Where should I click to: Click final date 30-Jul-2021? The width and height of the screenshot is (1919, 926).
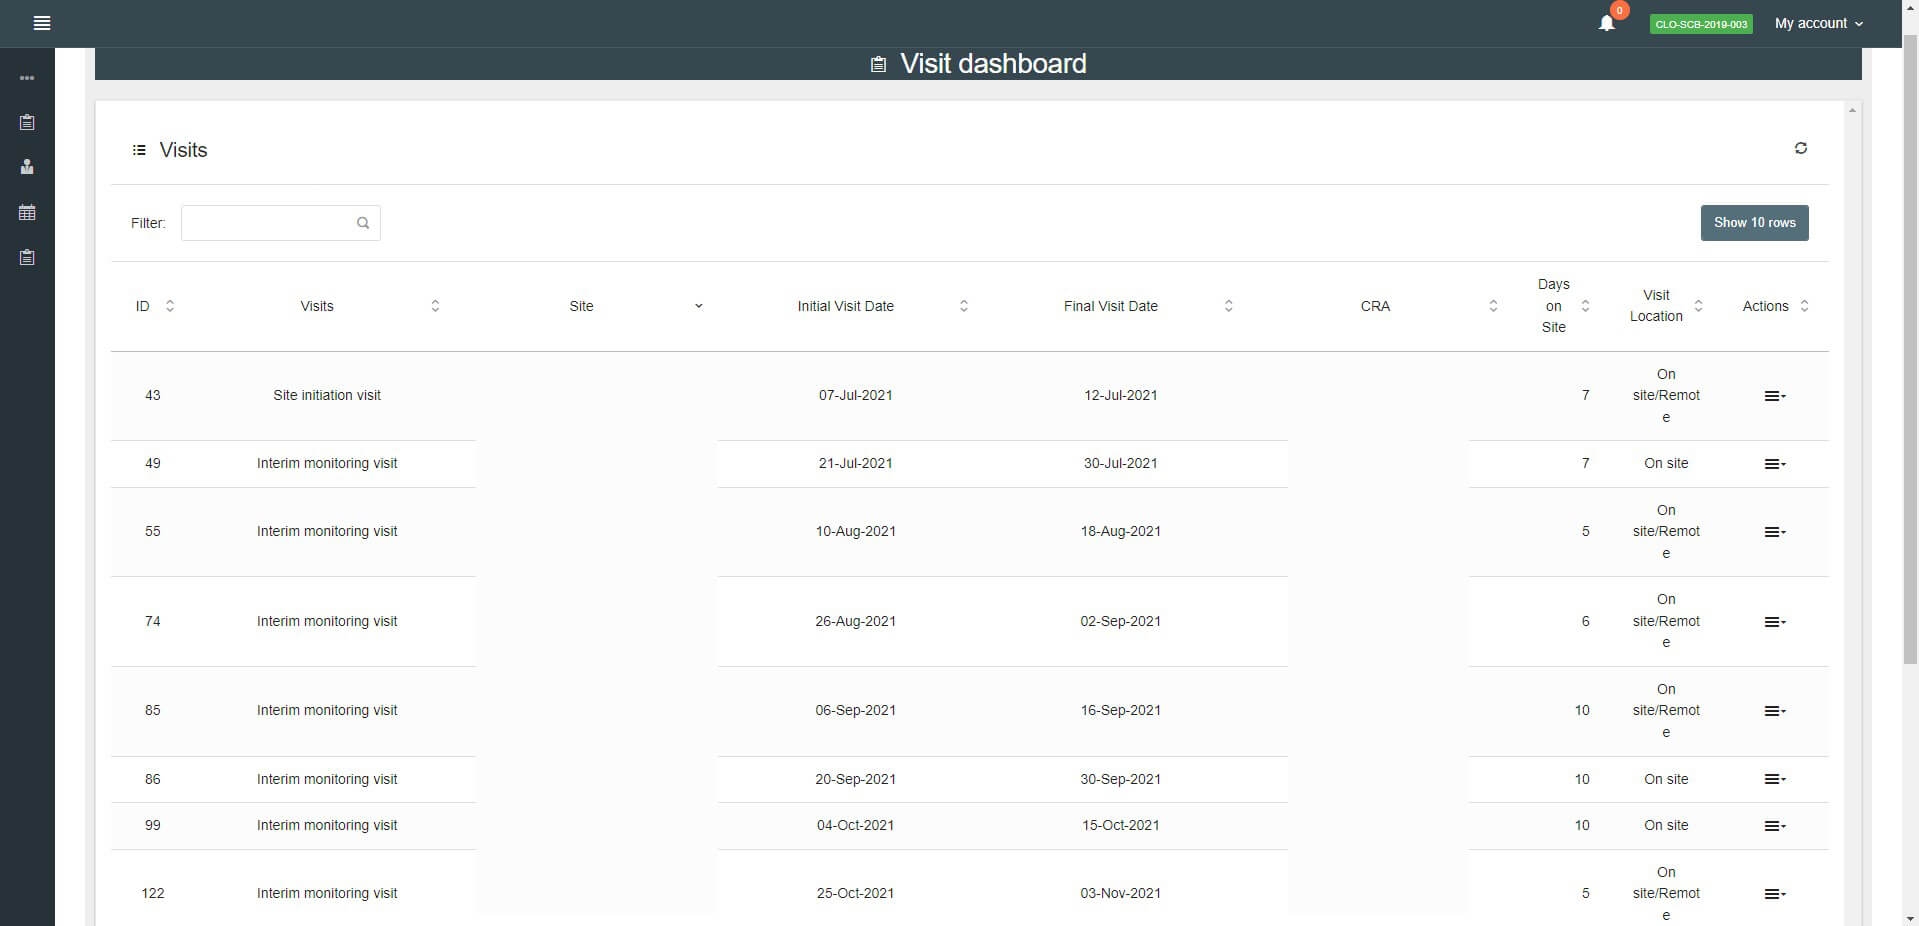[x=1120, y=463]
